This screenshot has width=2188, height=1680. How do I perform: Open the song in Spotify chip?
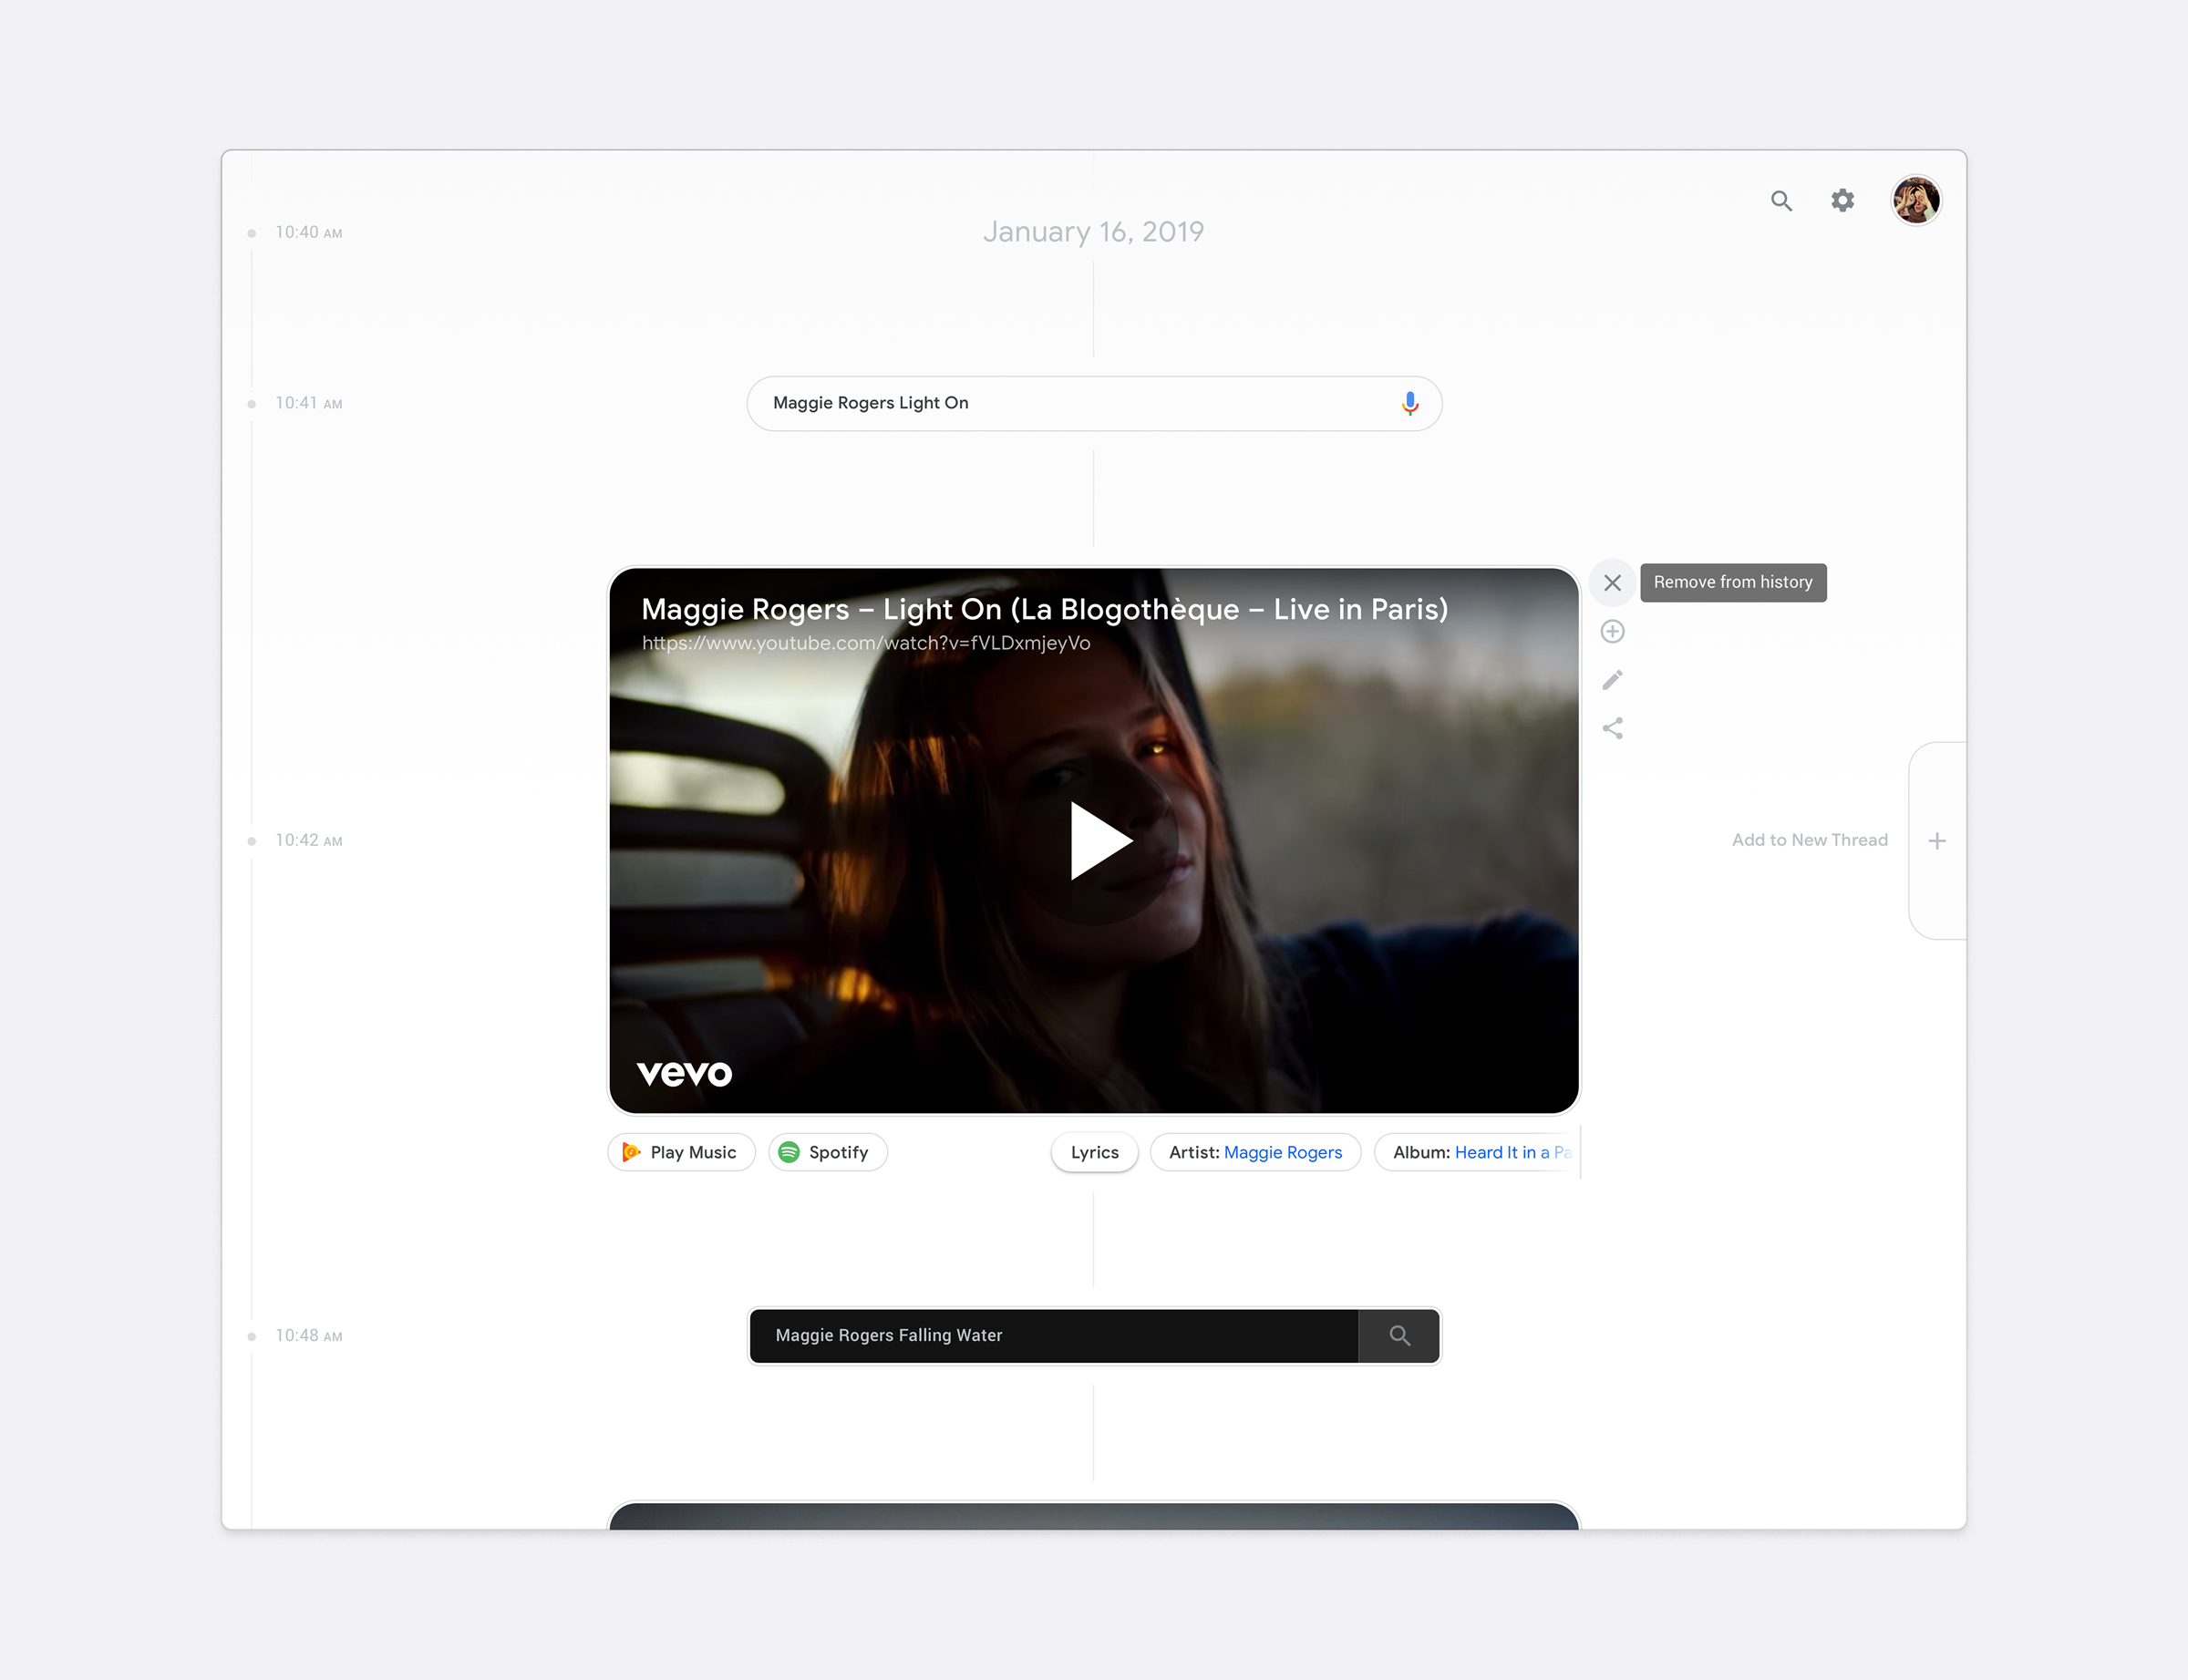(x=827, y=1152)
